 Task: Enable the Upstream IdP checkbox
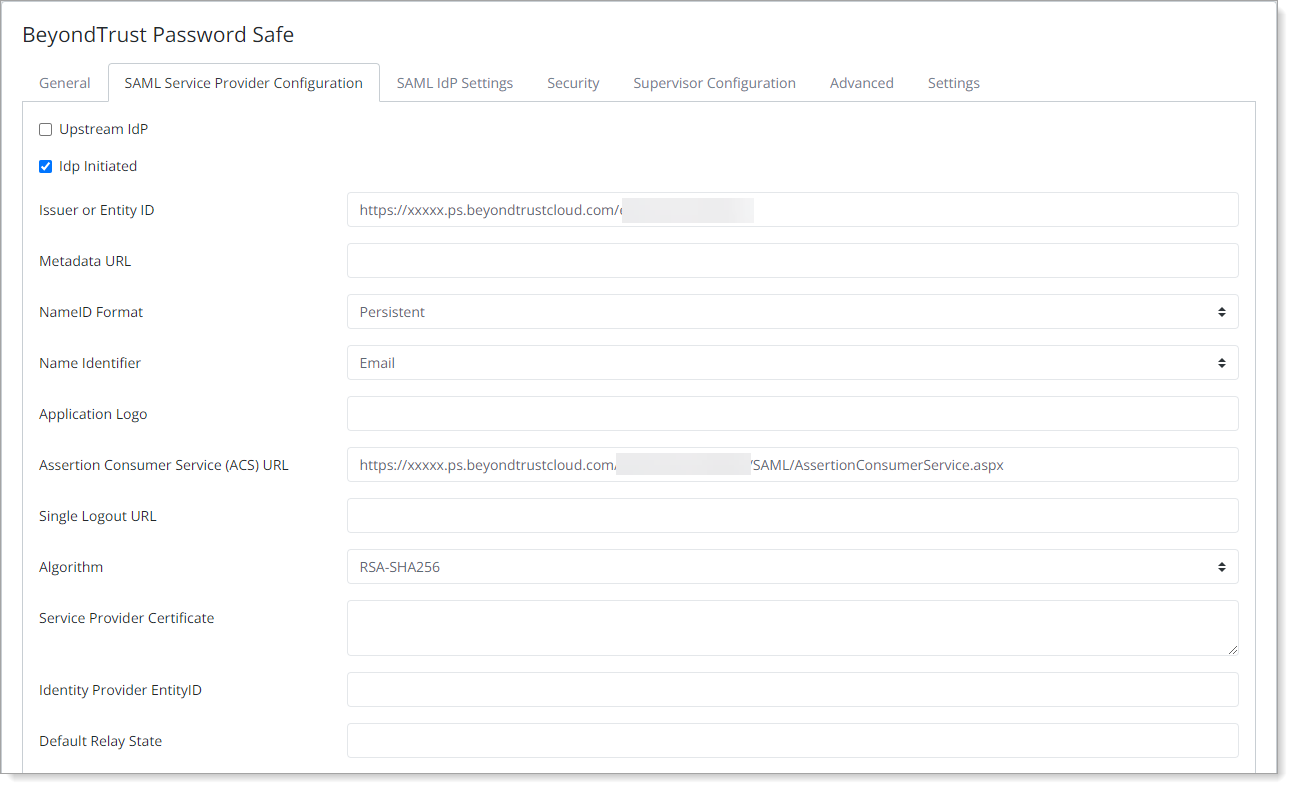pyautogui.click(x=45, y=130)
